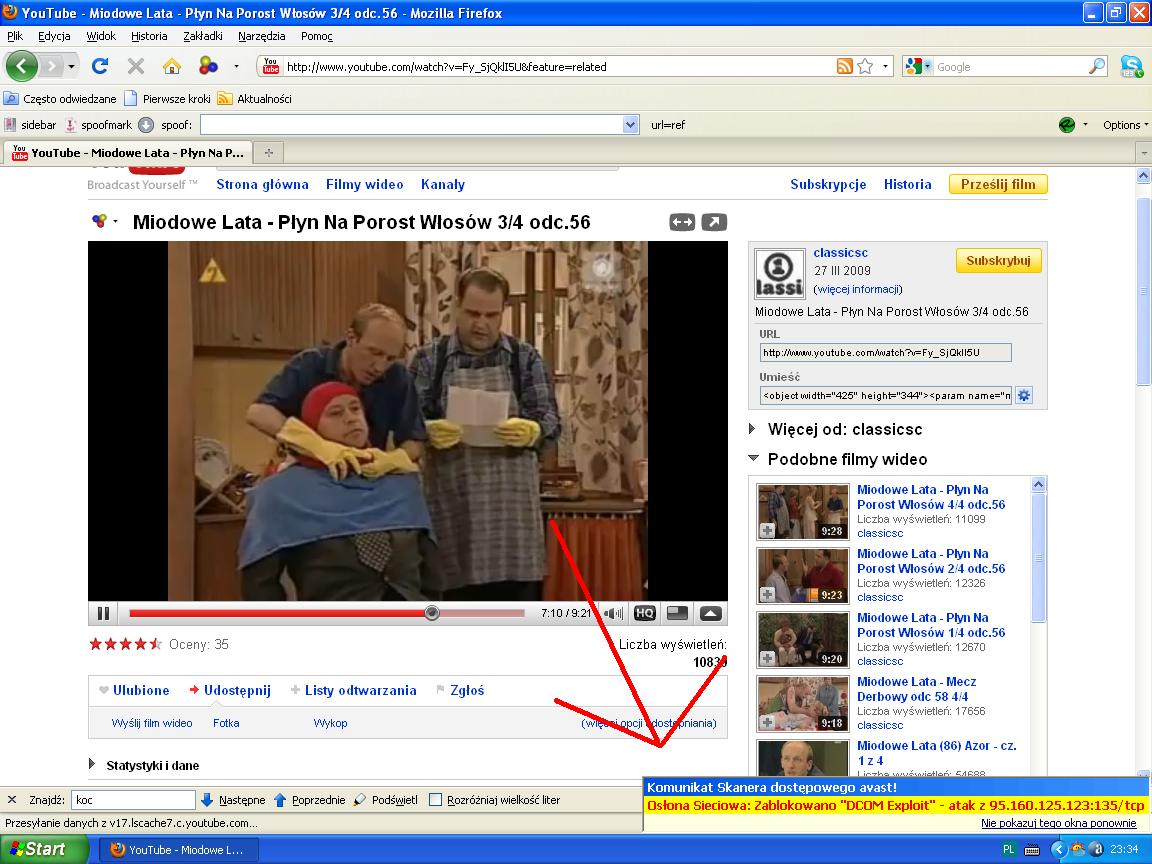Enable 'Rozróżniaj wielkość liter' checkbox
This screenshot has width=1152, height=864.
(435, 800)
